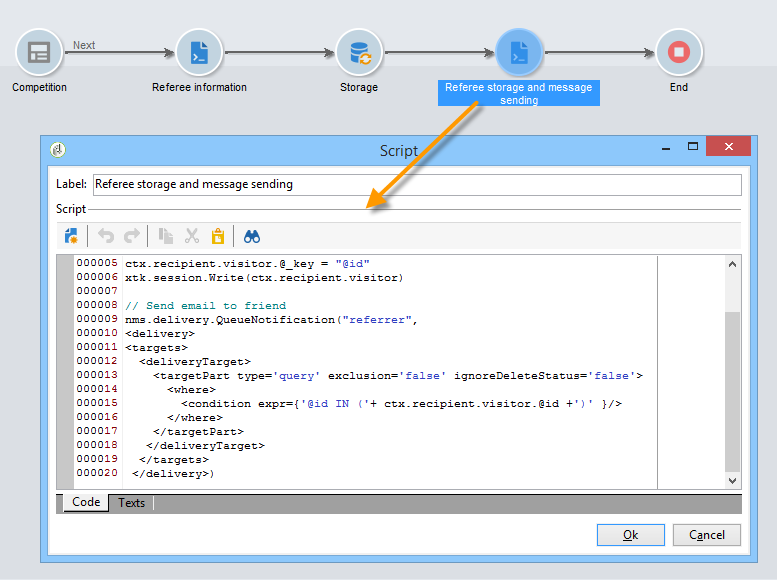Redo the last script change
The height and width of the screenshot is (580, 777).
click(x=131, y=236)
